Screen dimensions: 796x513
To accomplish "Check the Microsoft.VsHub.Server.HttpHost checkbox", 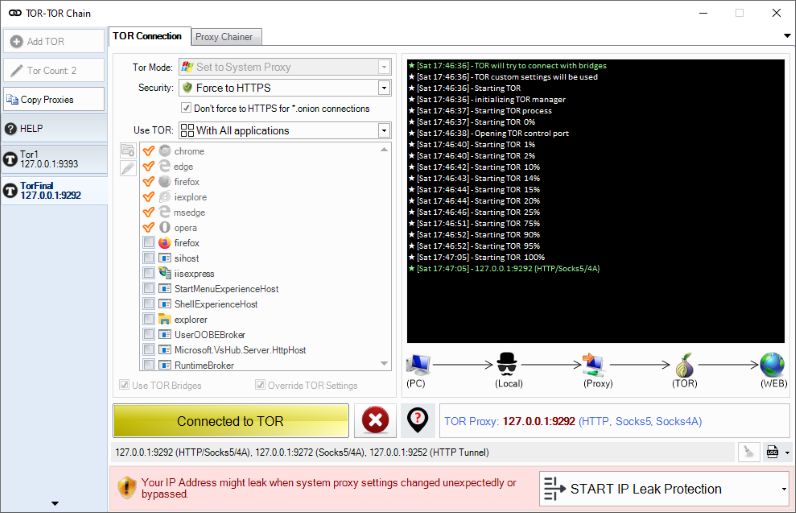I will pos(149,350).
